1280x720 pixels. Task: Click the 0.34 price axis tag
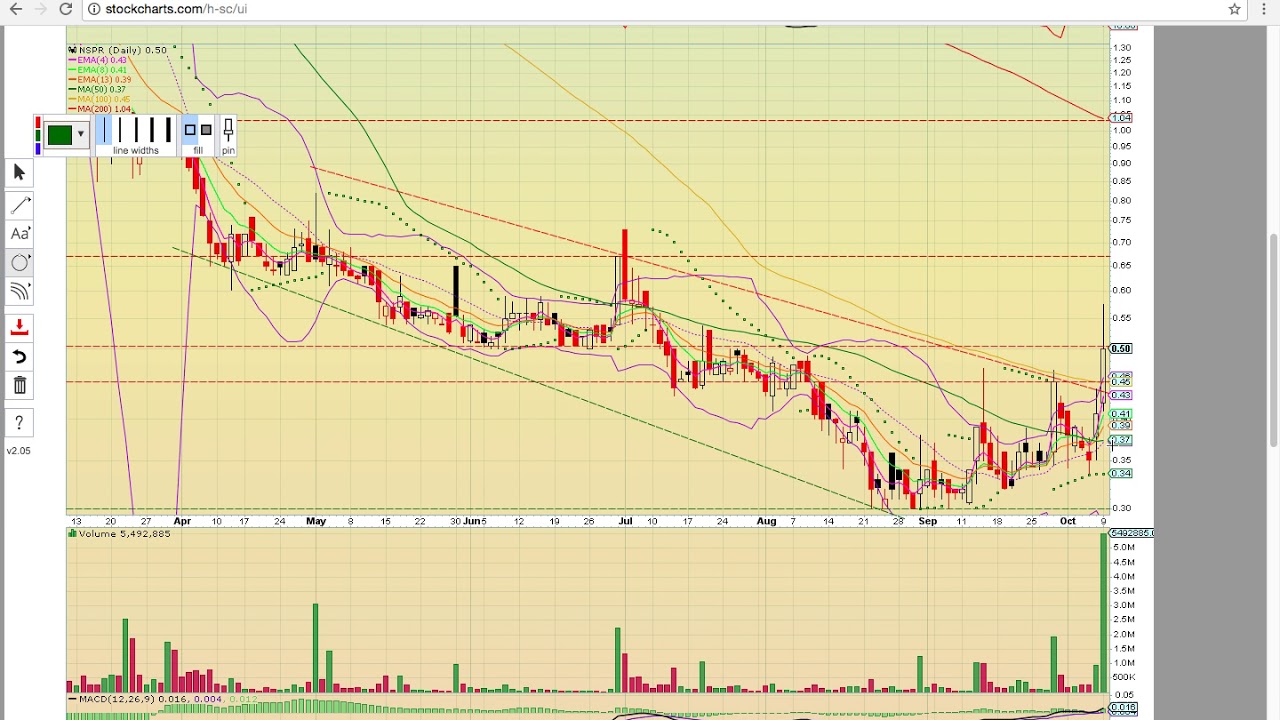(x=1121, y=474)
